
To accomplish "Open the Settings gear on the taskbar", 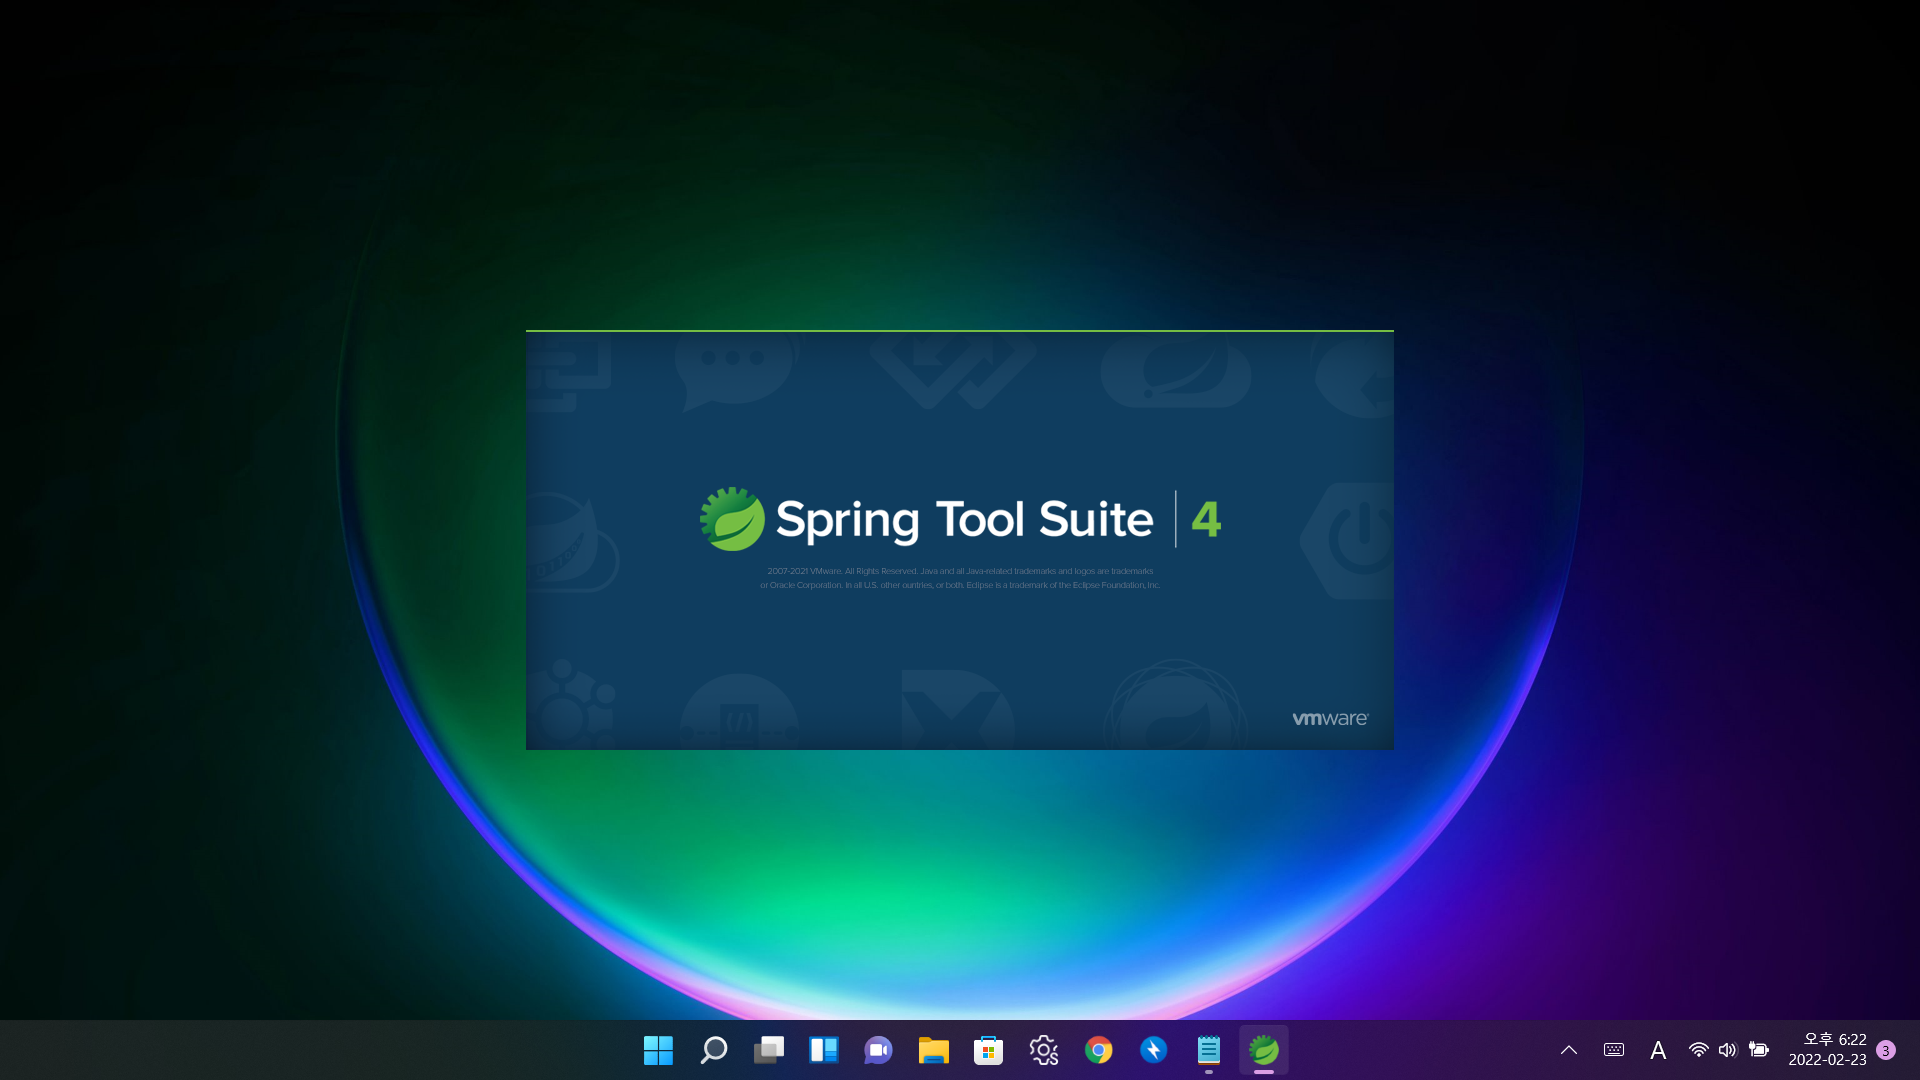I will 1043,1050.
